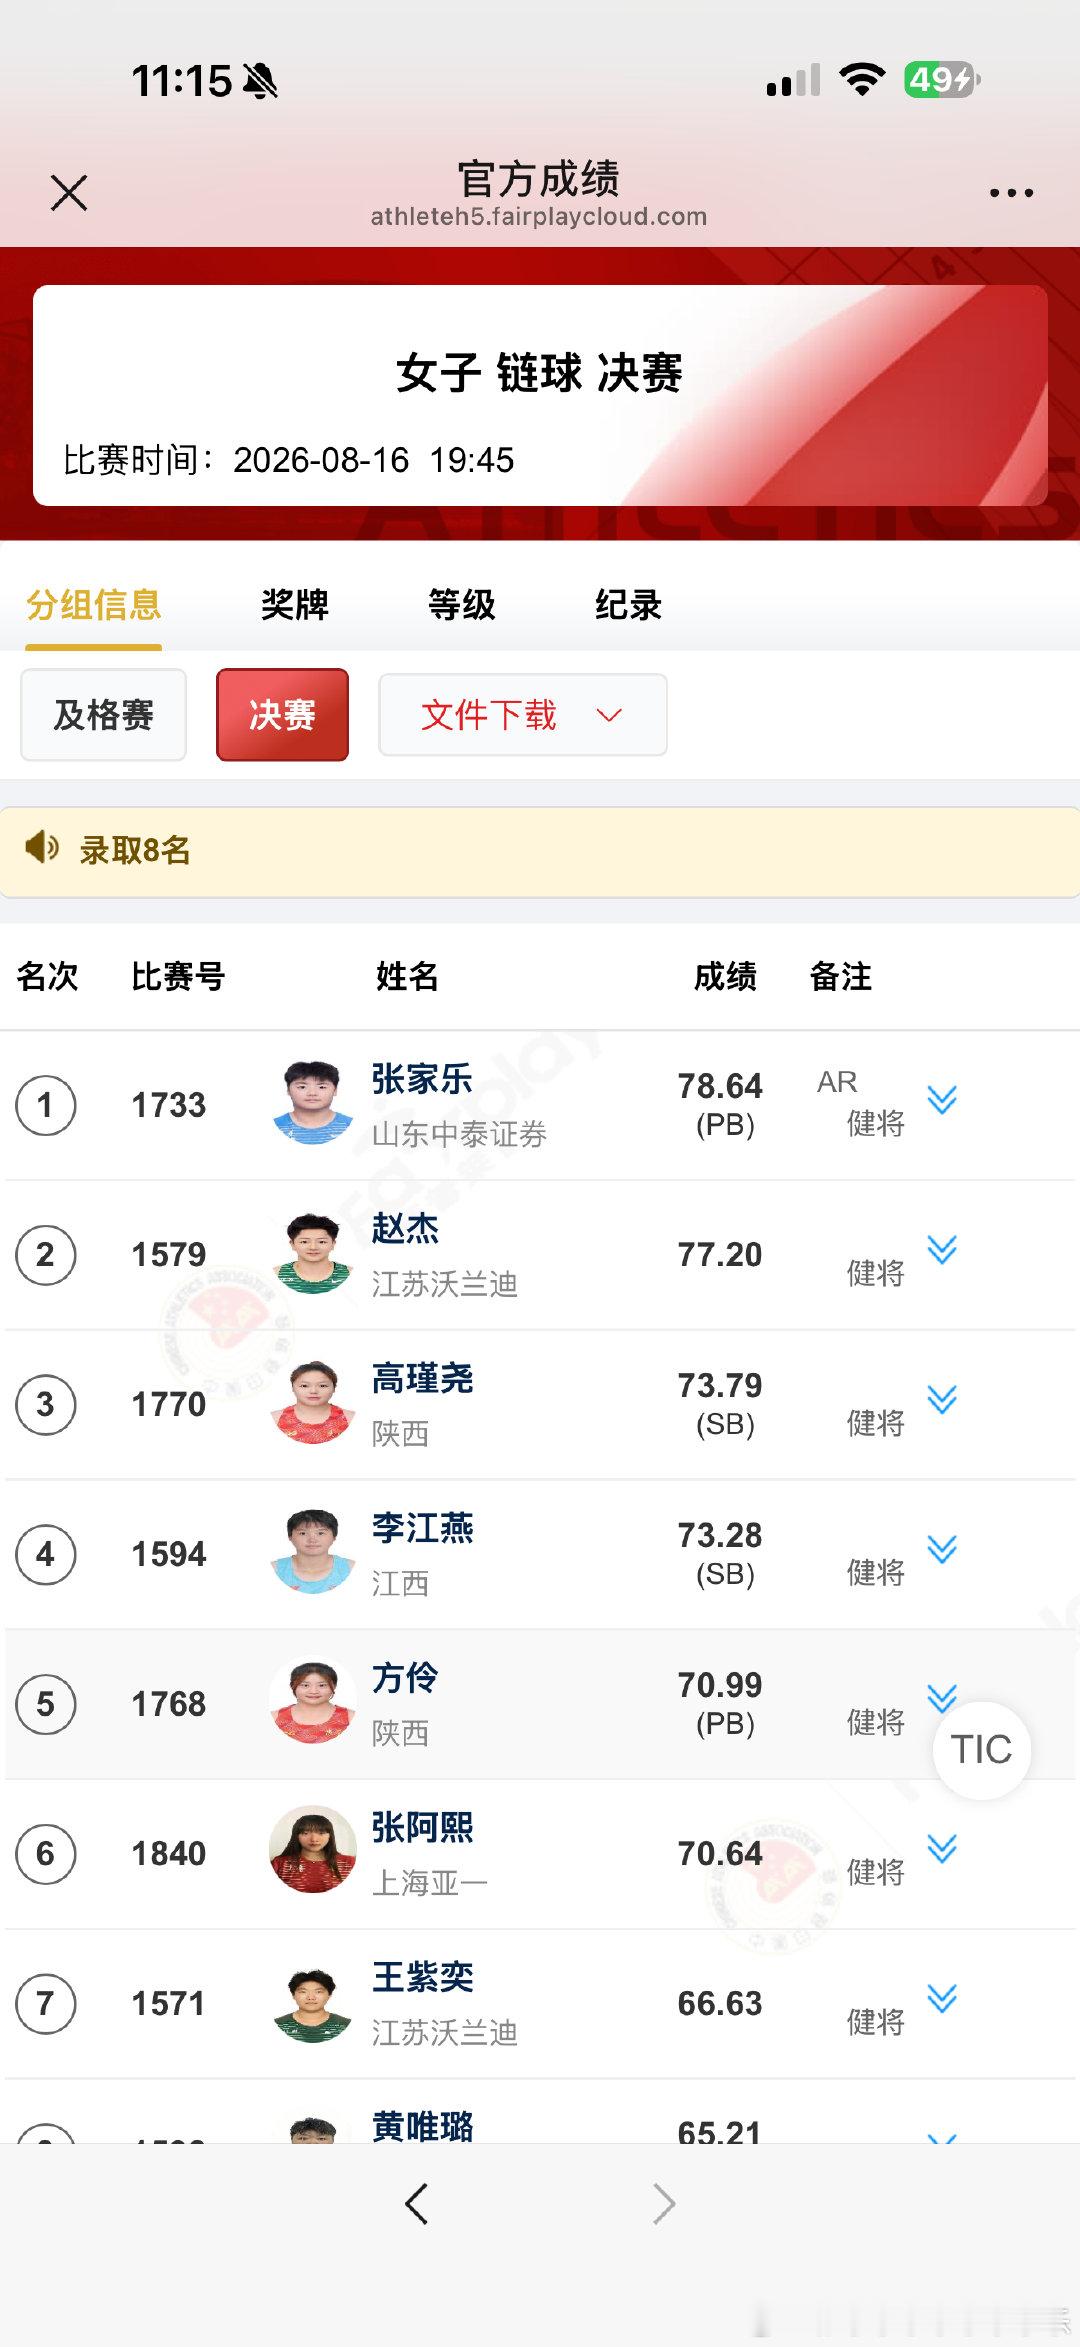Open the 文件下载 dropdown

(523, 715)
